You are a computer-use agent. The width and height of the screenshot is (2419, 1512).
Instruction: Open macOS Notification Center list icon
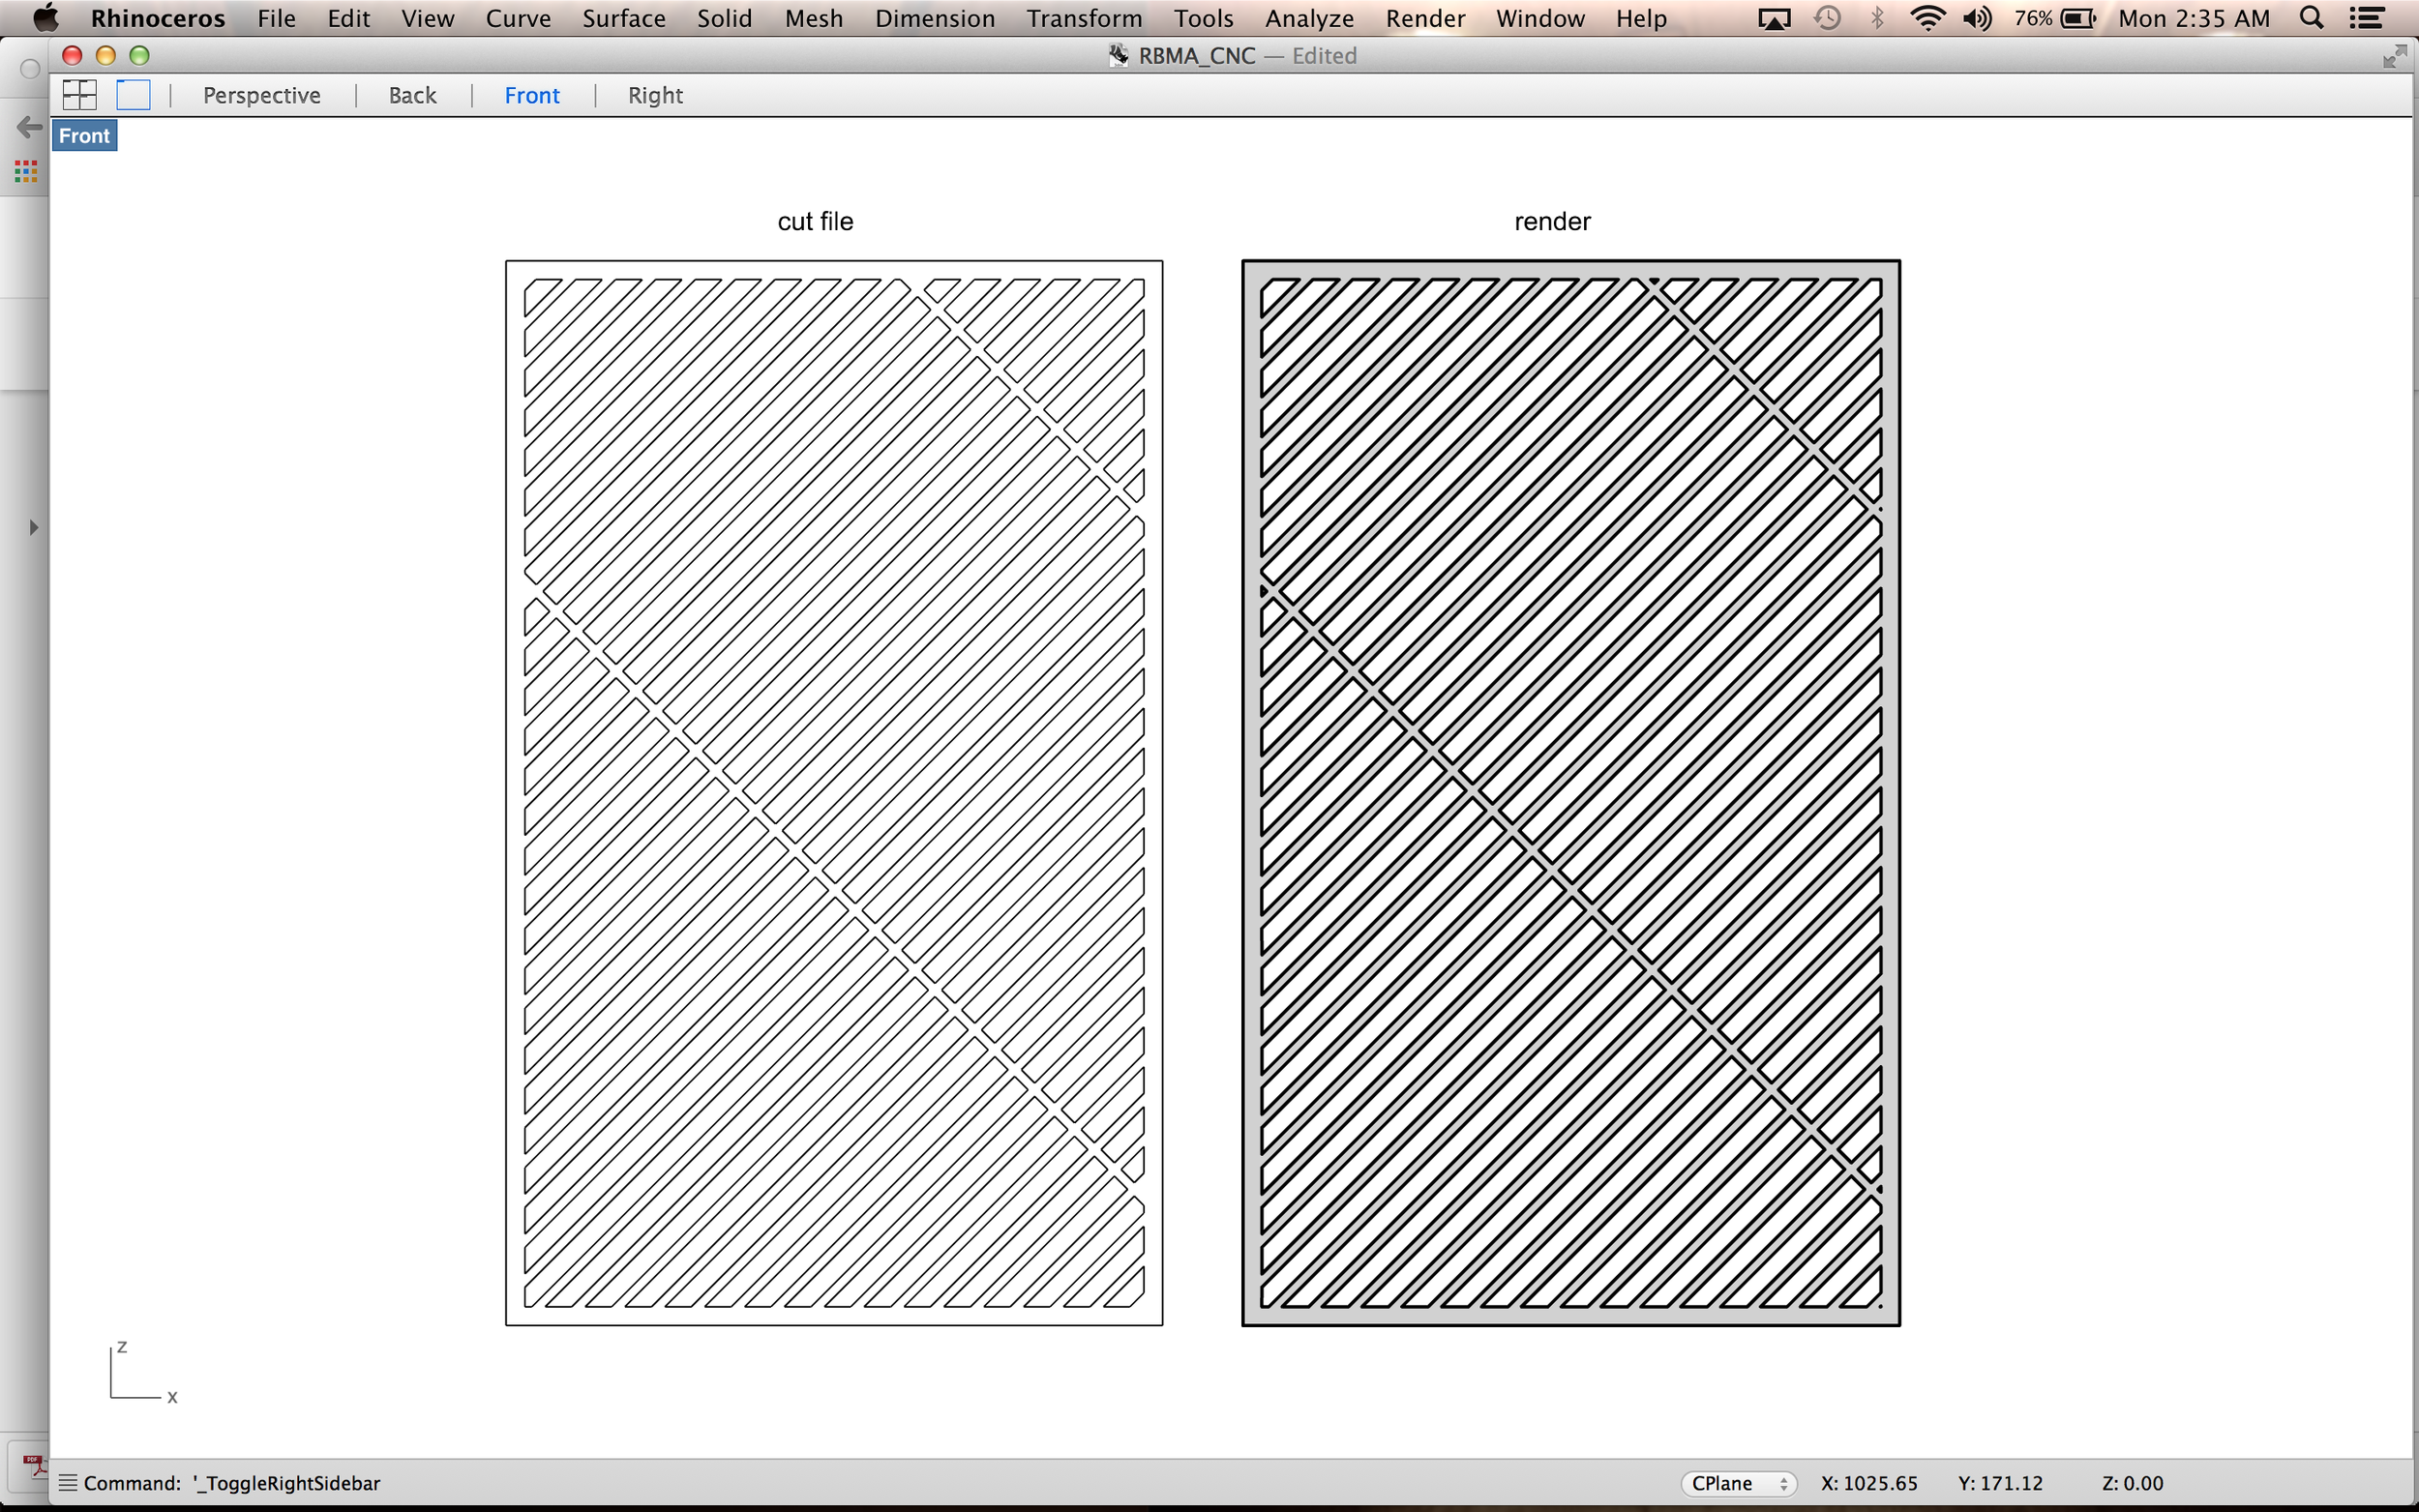(x=2366, y=18)
